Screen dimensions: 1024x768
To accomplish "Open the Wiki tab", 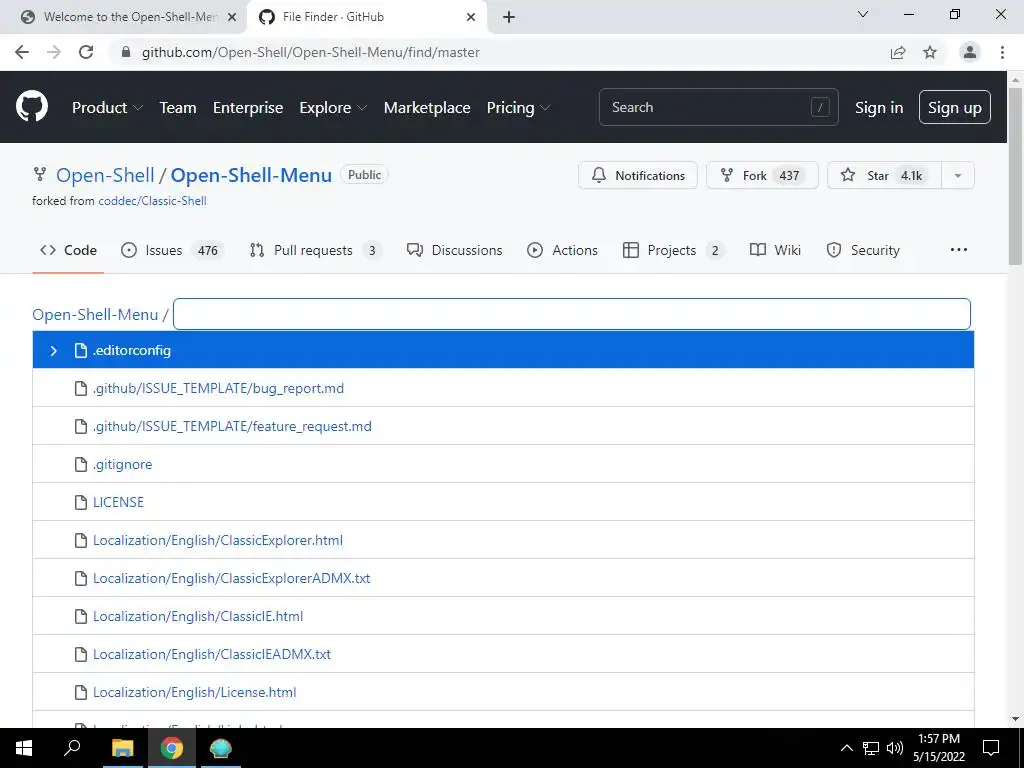I will pyautogui.click(x=775, y=250).
